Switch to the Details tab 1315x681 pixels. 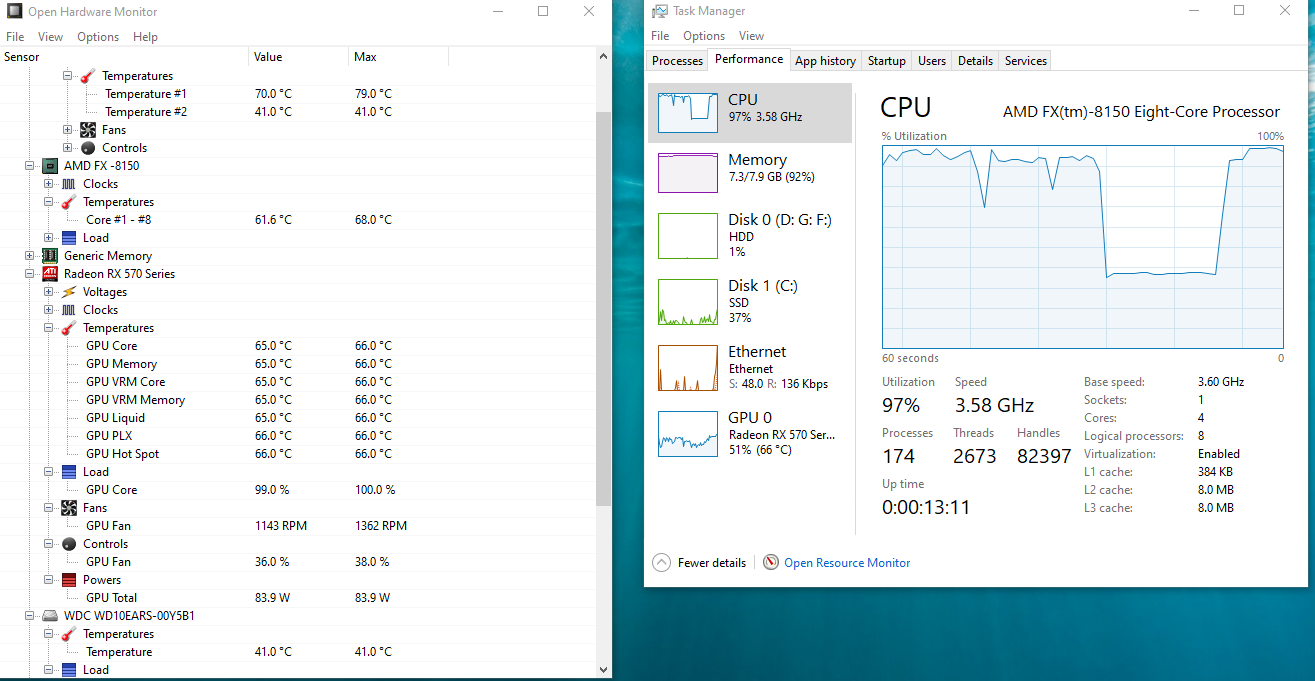[x=975, y=61]
